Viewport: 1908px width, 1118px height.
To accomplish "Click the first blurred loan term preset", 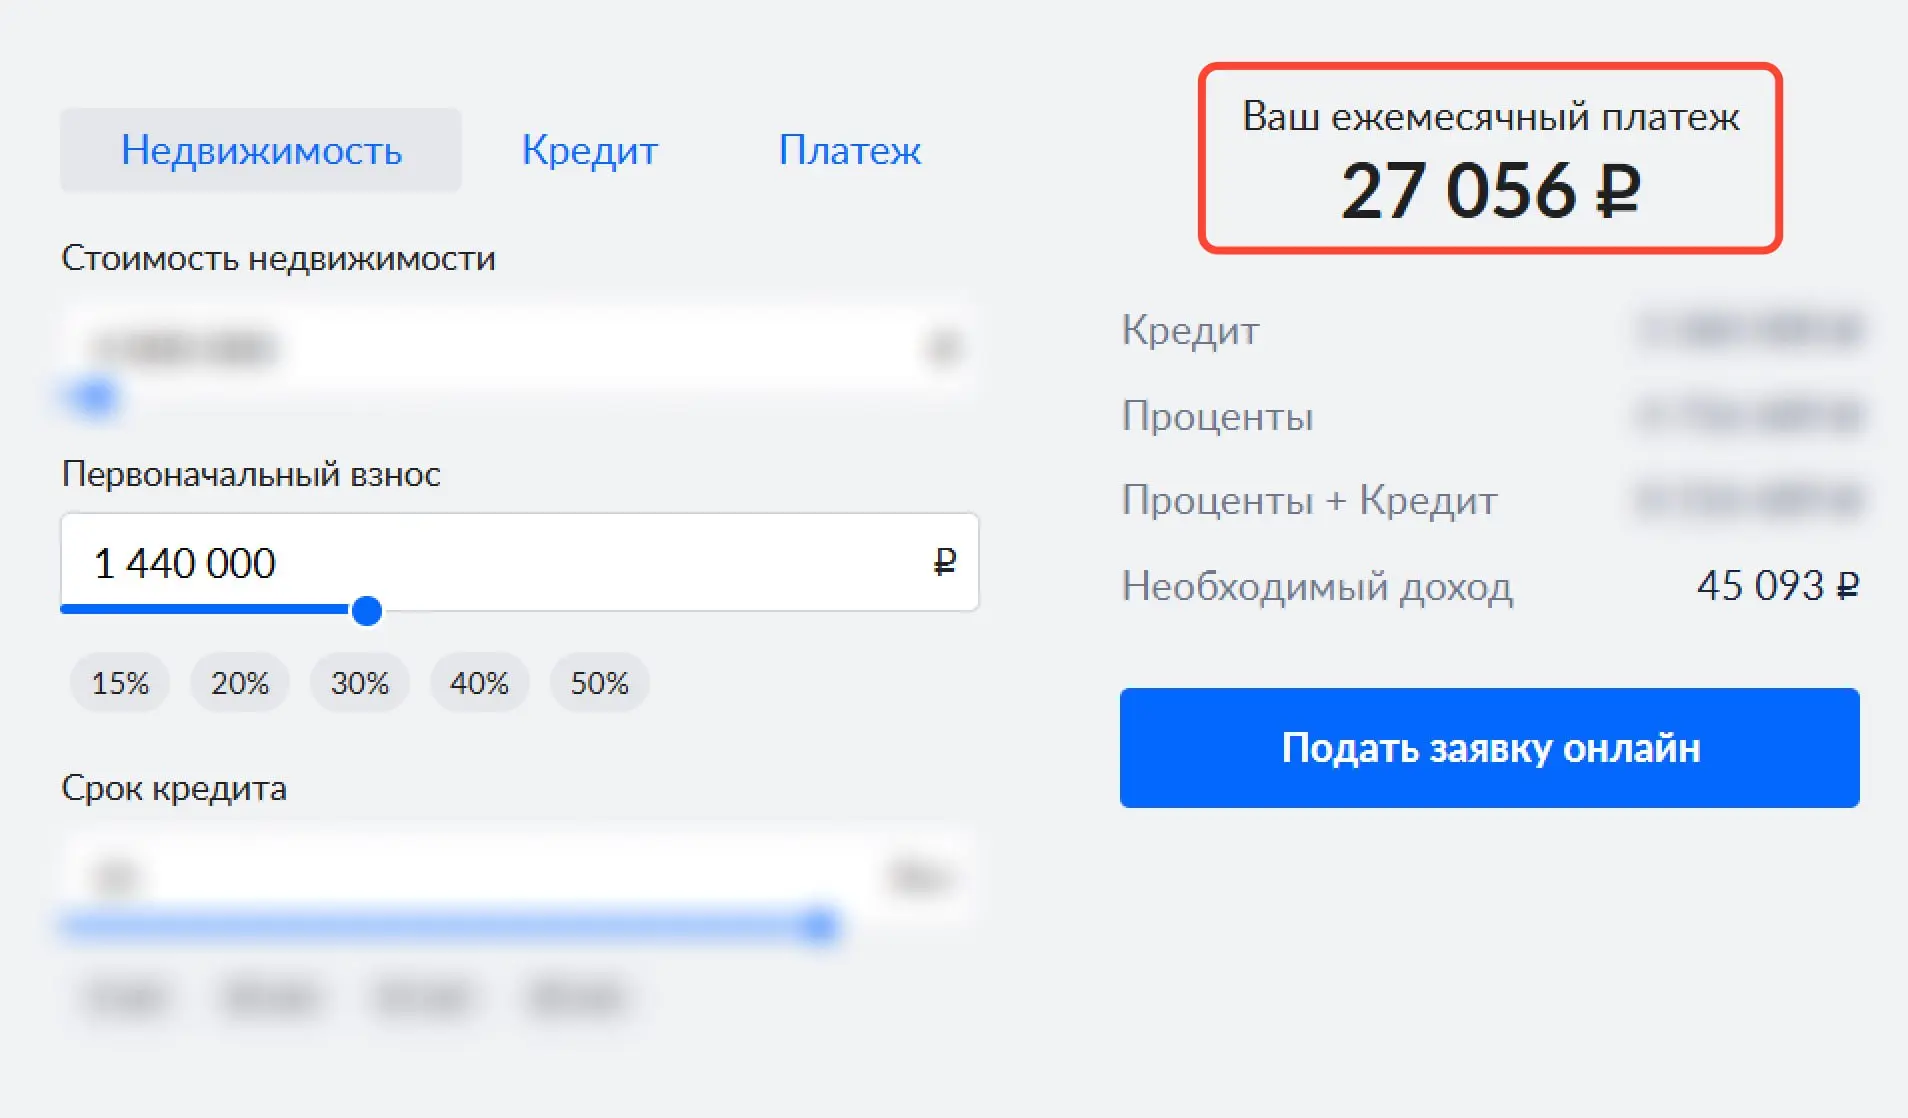I will pos(125,997).
